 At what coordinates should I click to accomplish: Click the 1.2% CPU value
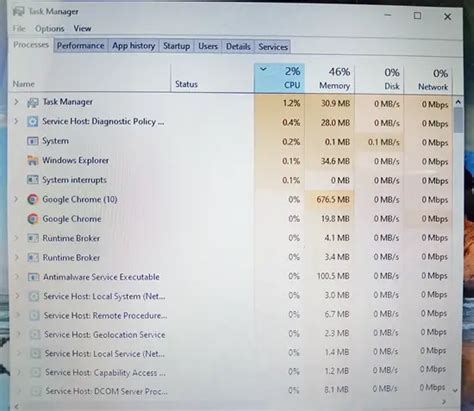(x=291, y=103)
